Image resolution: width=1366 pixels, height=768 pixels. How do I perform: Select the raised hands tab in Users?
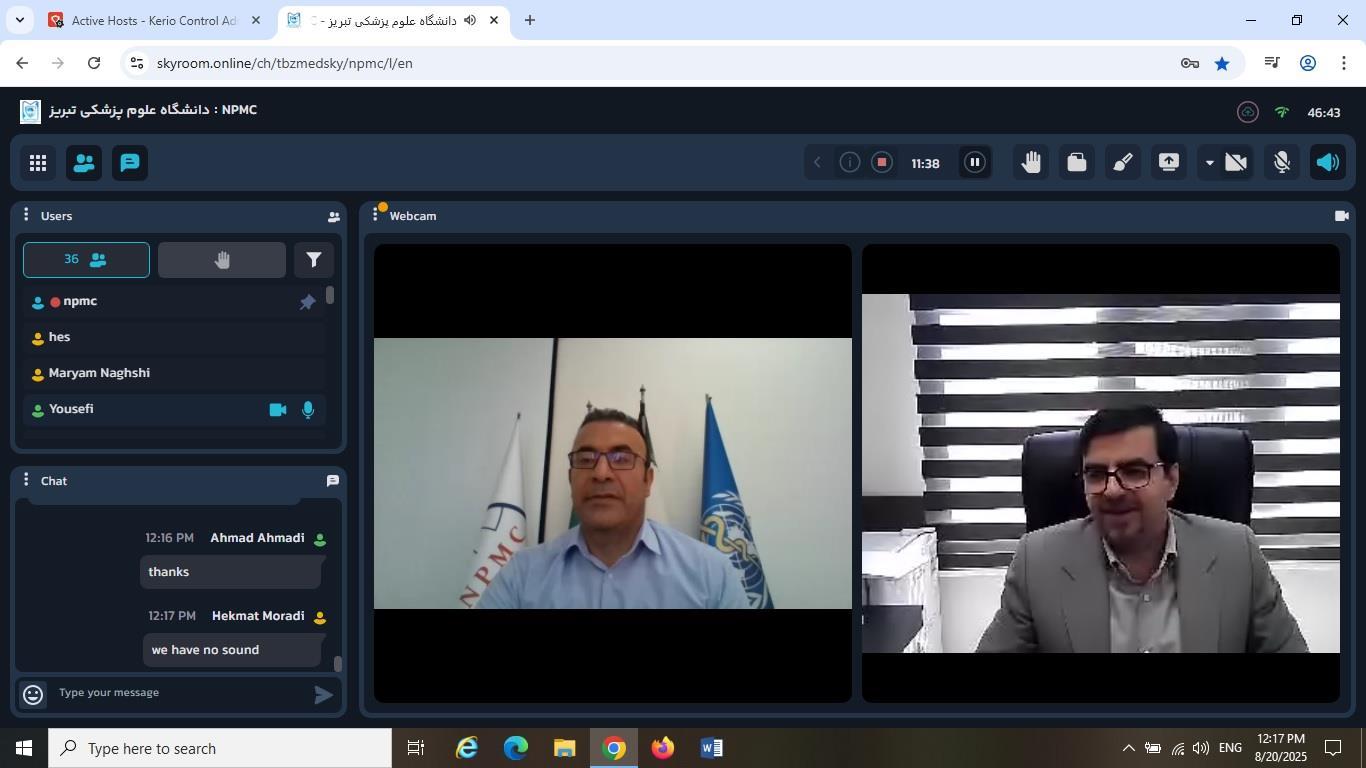pyautogui.click(x=222, y=260)
